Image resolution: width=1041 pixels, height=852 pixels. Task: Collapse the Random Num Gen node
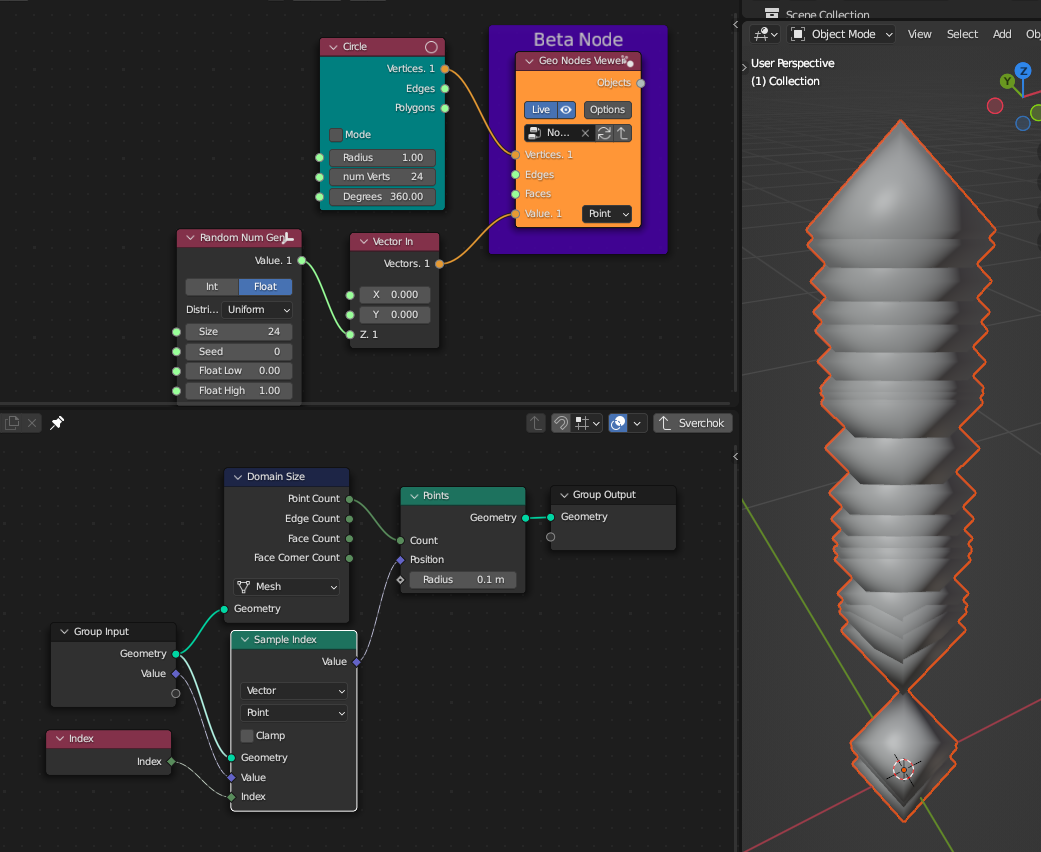pyautogui.click(x=191, y=238)
